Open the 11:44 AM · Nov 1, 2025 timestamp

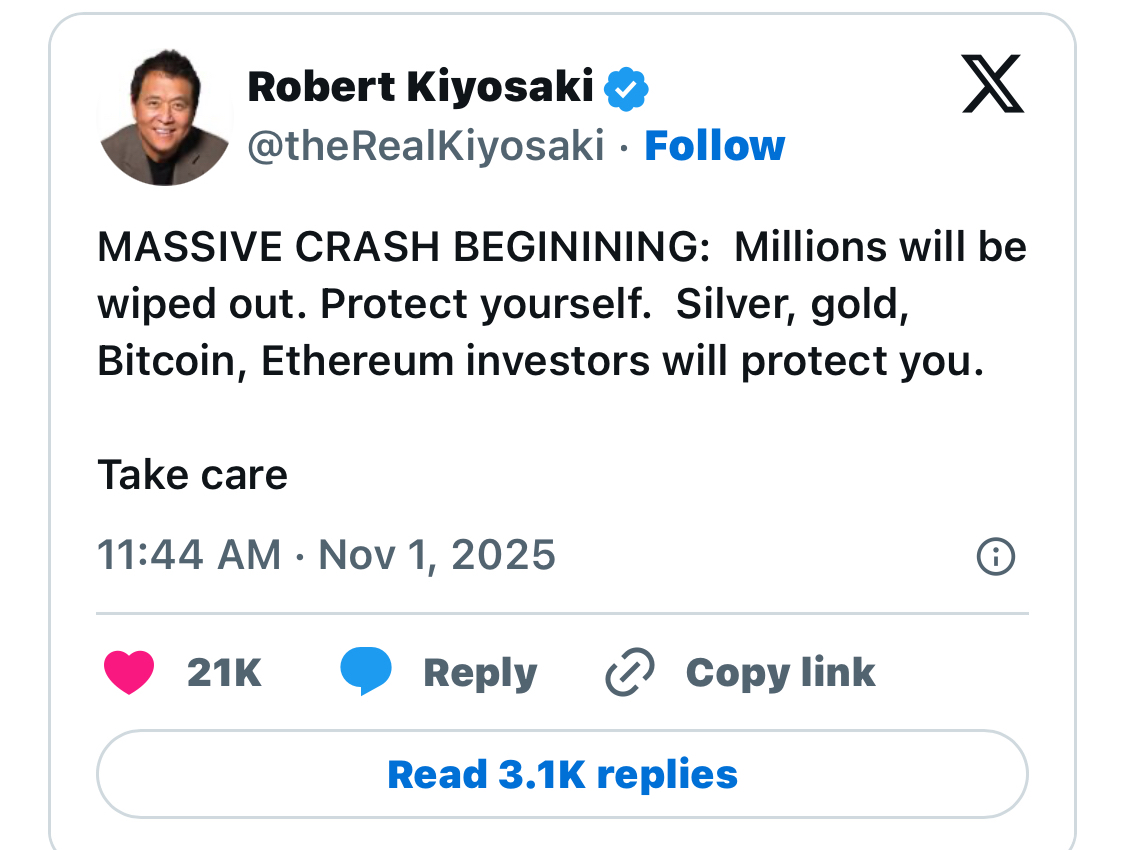(326, 555)
